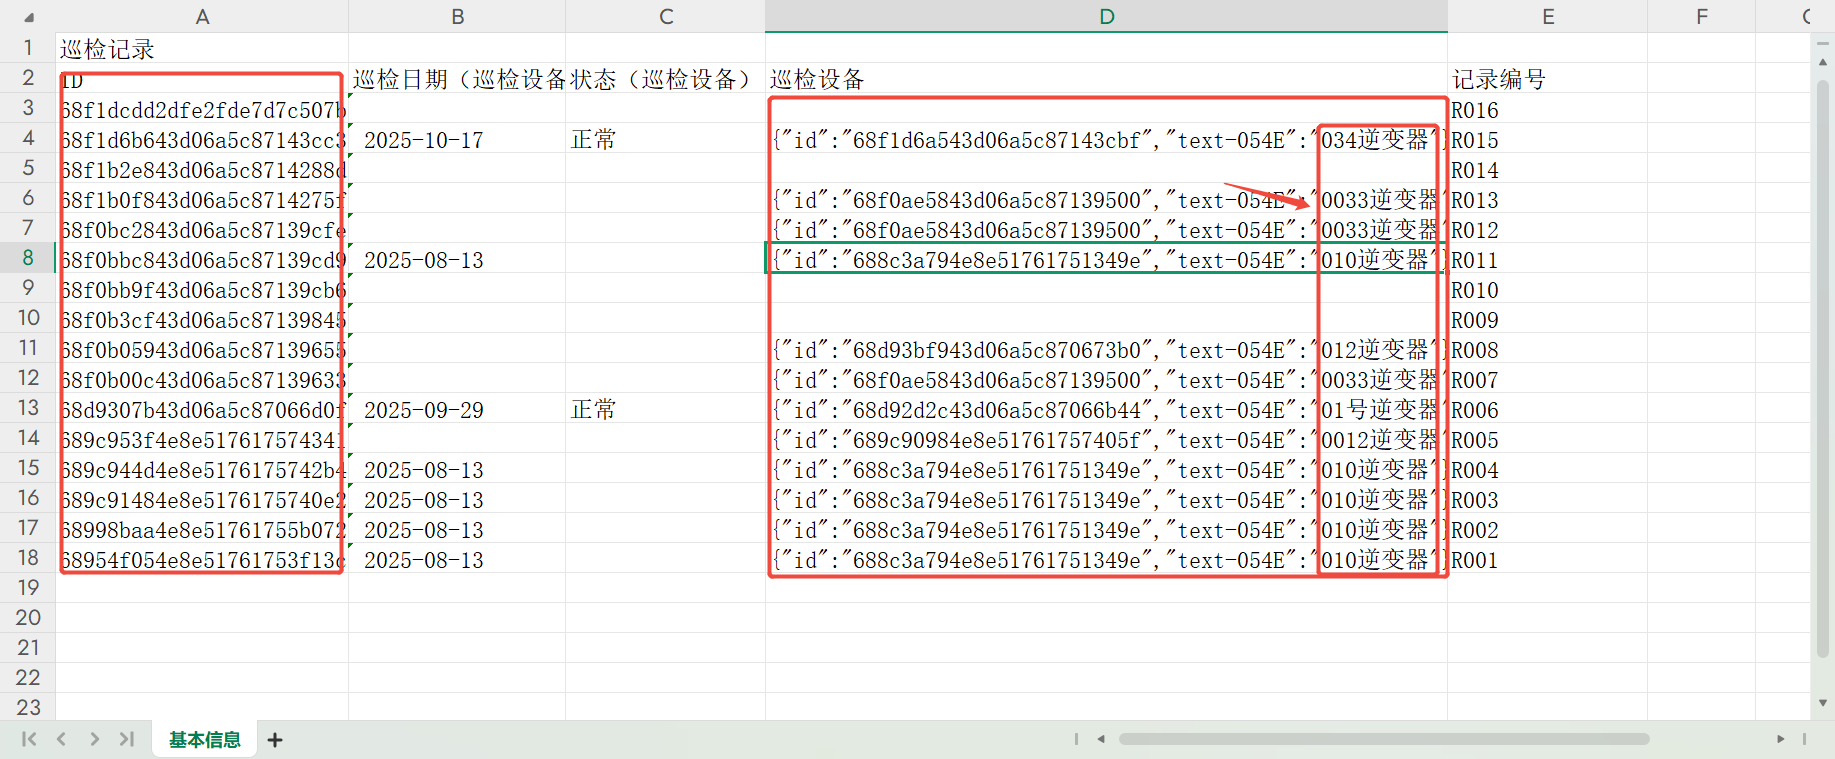Select row 8 header

coord(28,258)
